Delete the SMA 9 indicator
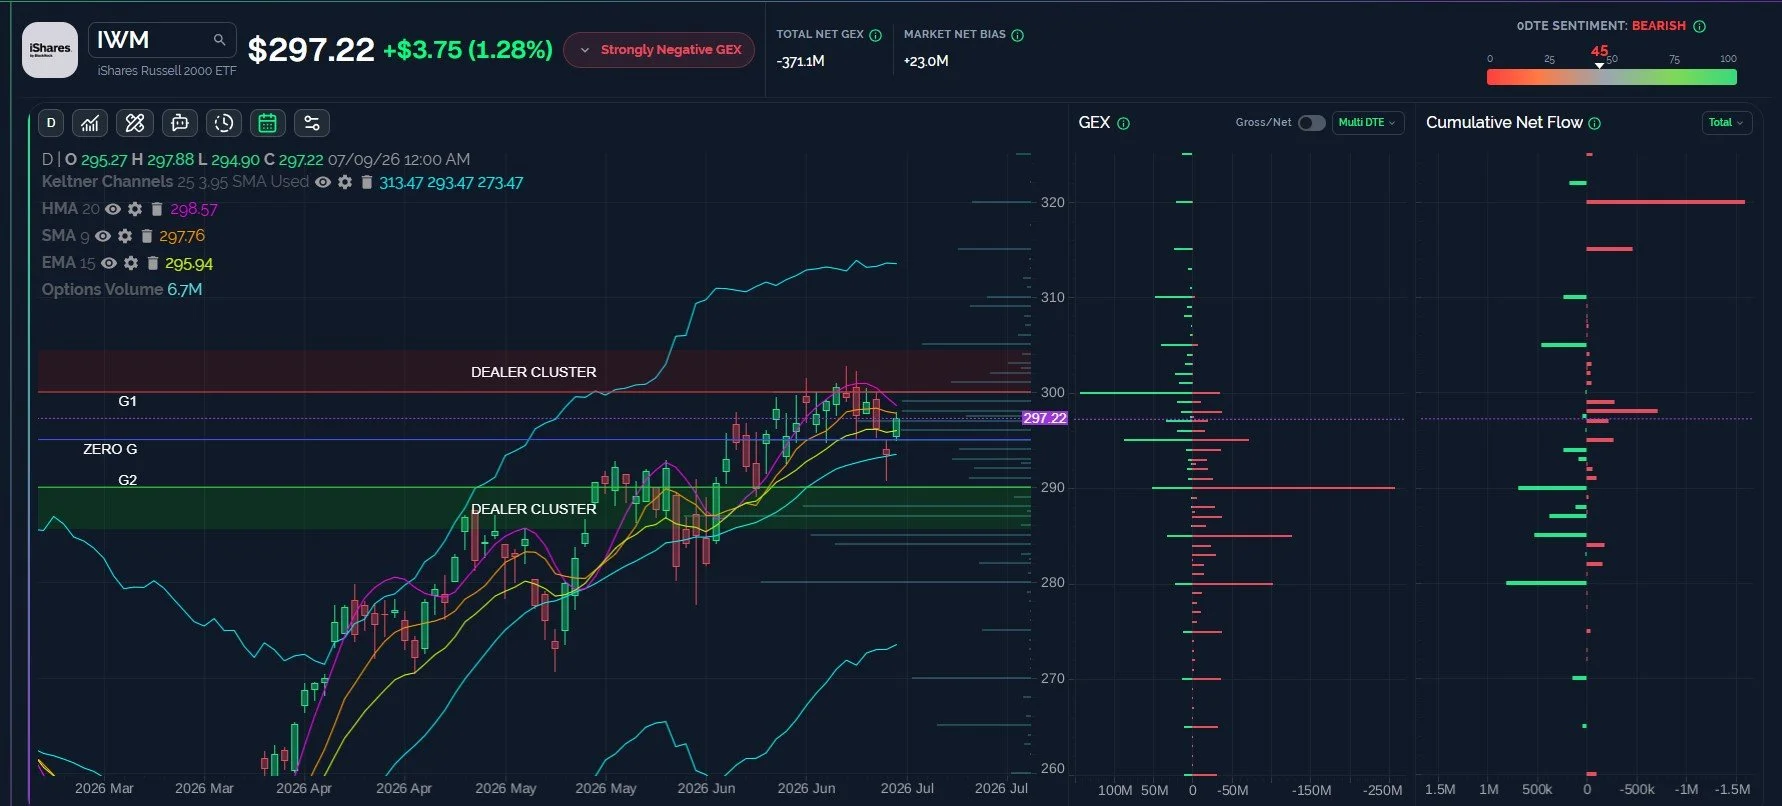The image size is (1782, 806). [x=147, y=236]
